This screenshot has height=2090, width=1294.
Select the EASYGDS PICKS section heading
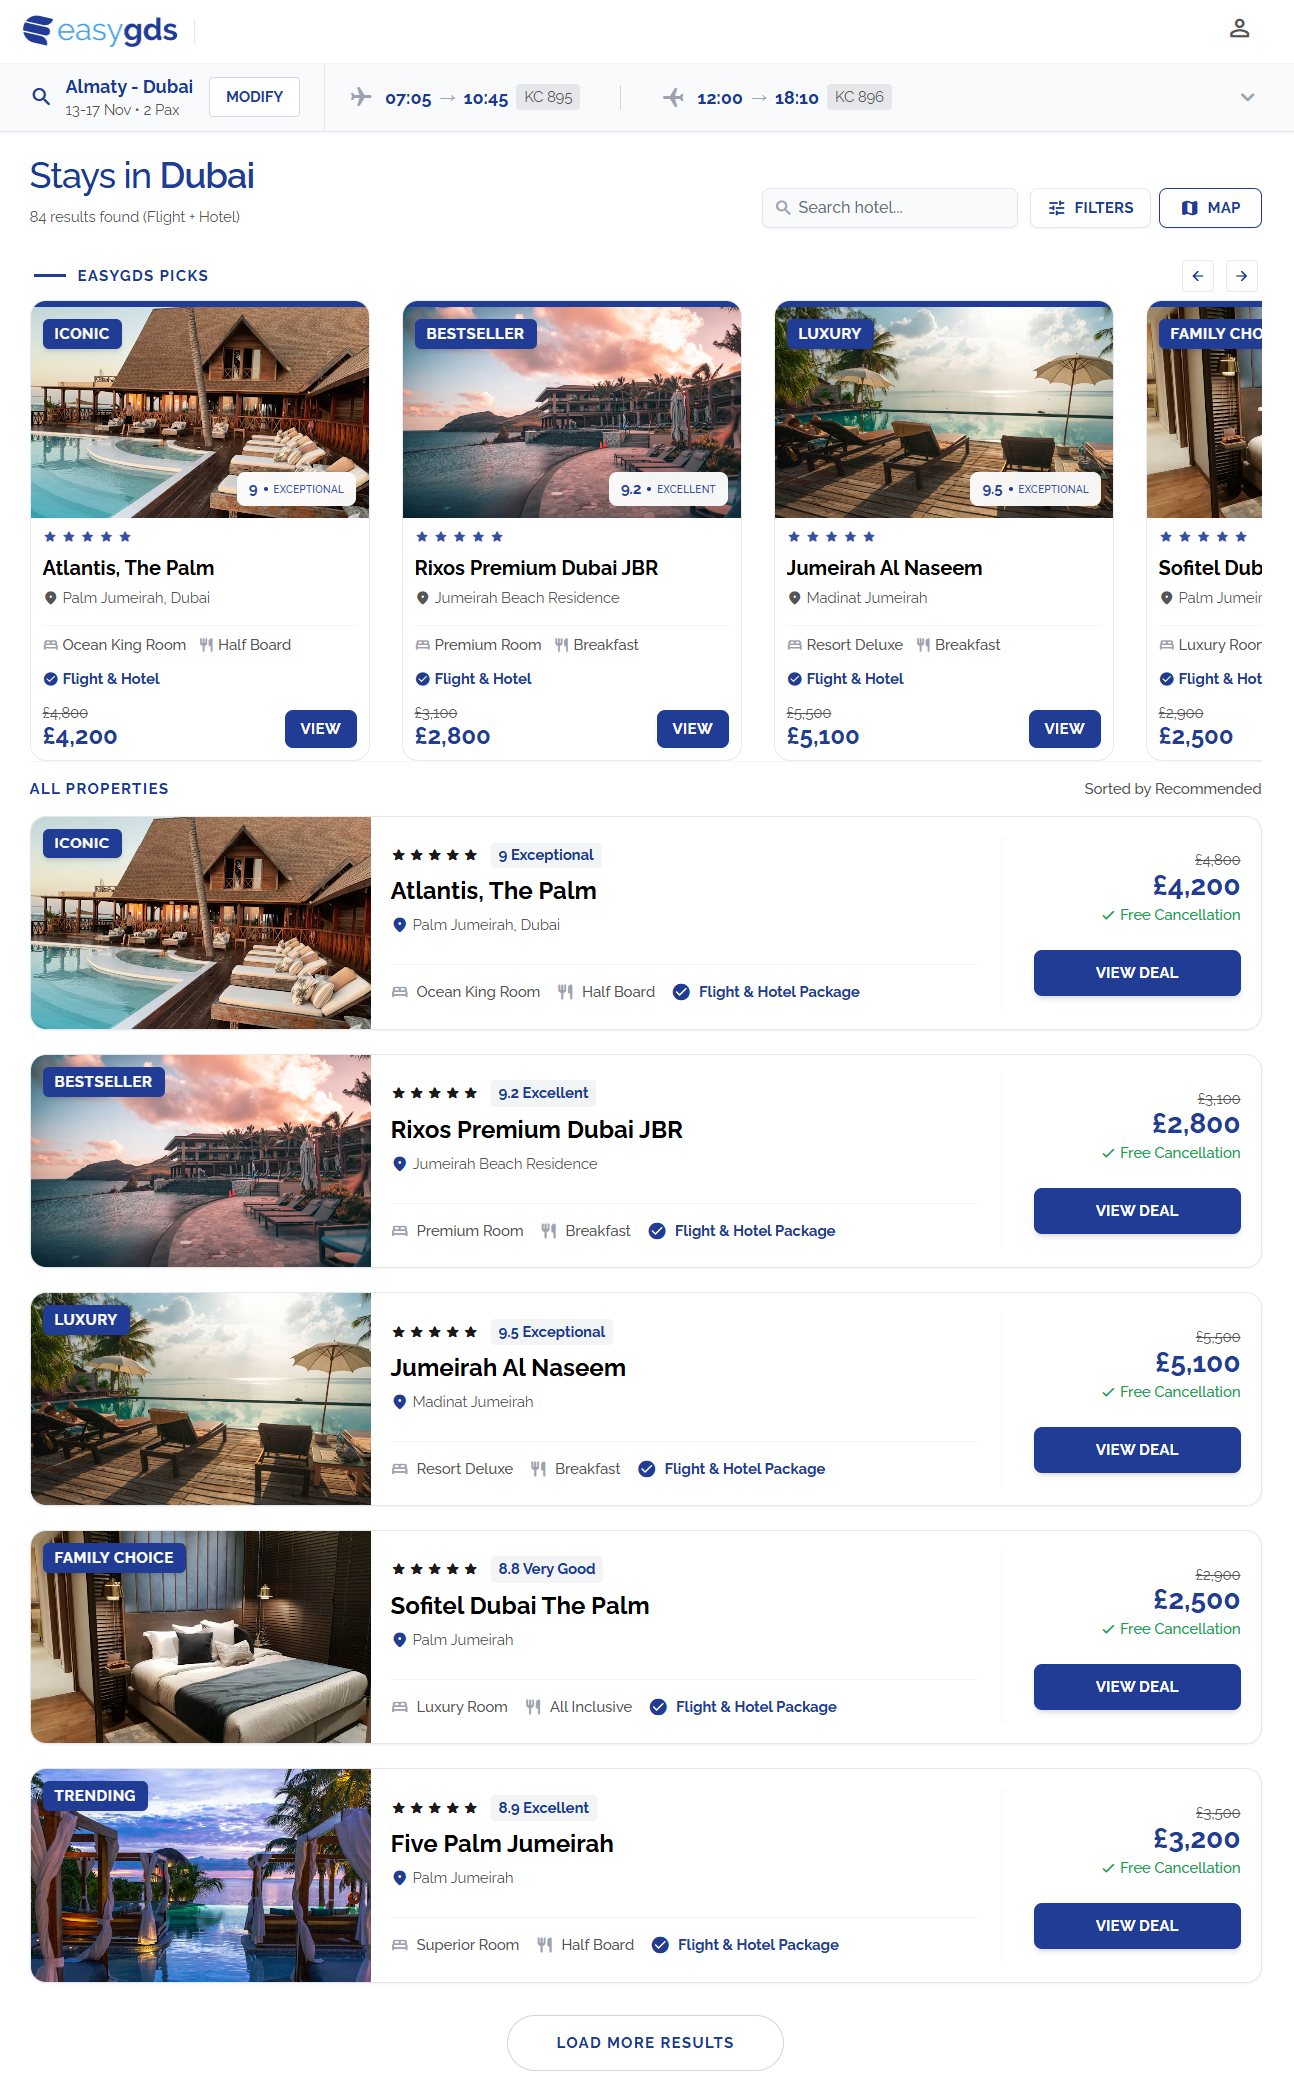[142, 275]
